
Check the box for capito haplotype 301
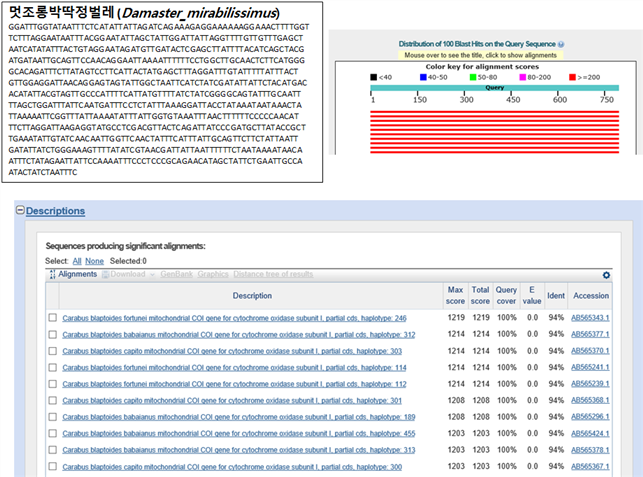(52, 400)
